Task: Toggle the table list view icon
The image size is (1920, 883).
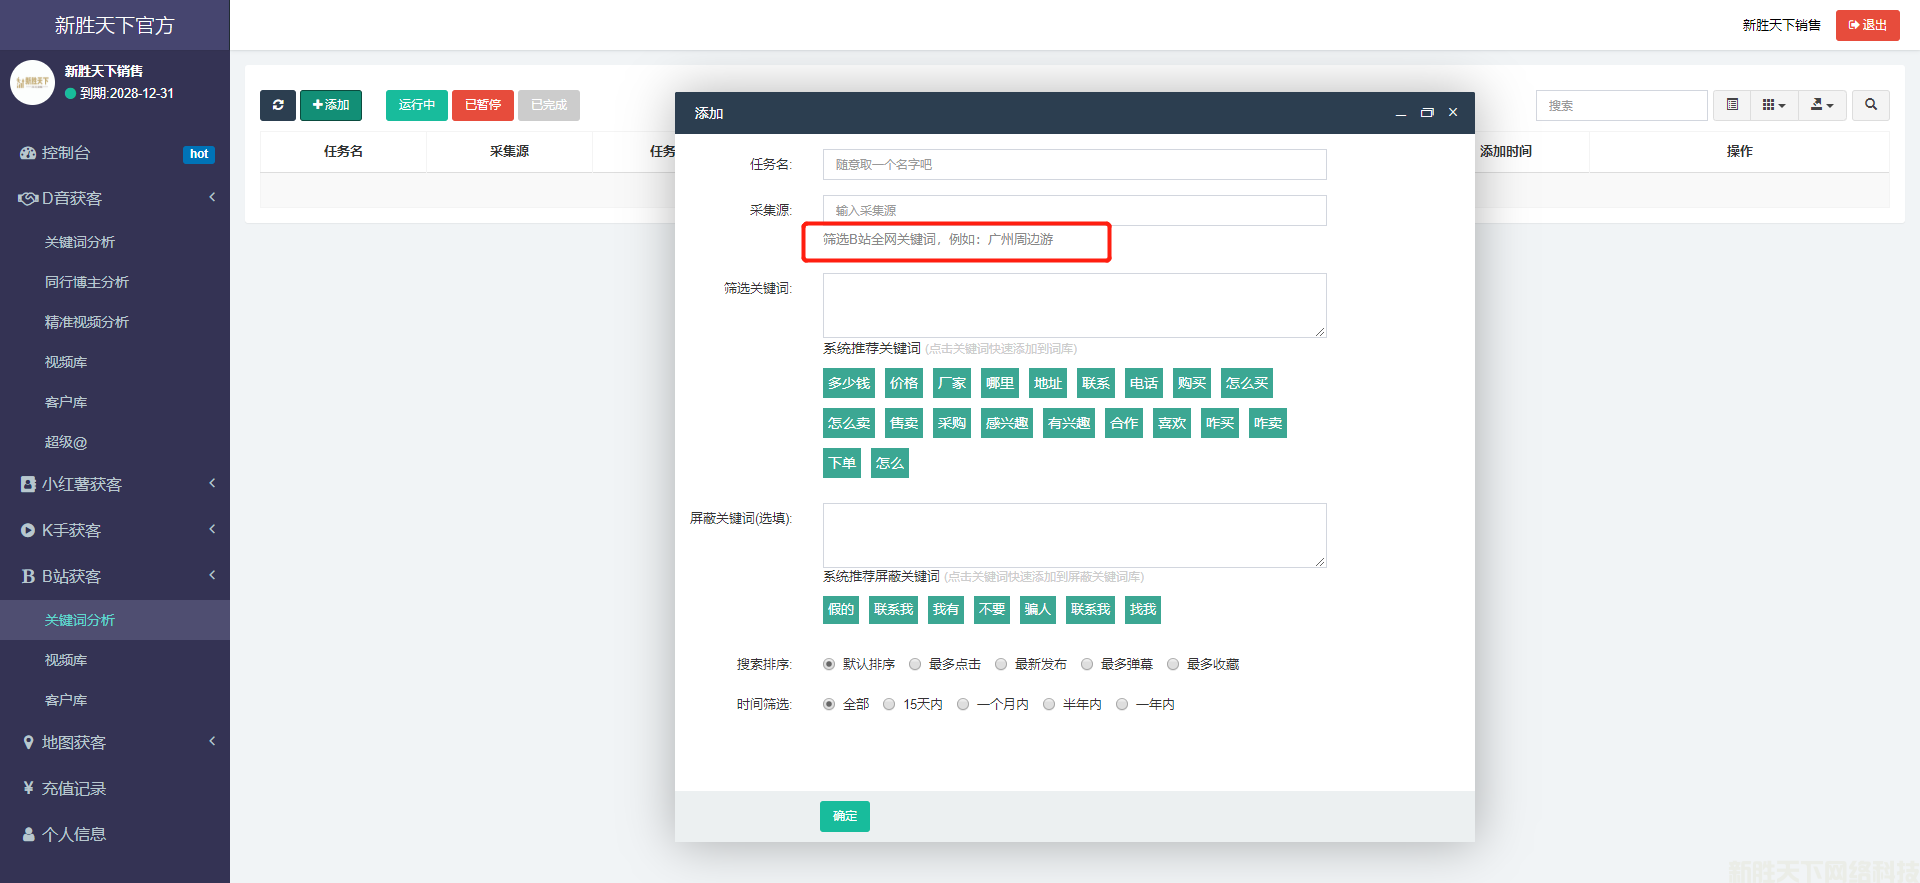Action: pos(1732,105)
